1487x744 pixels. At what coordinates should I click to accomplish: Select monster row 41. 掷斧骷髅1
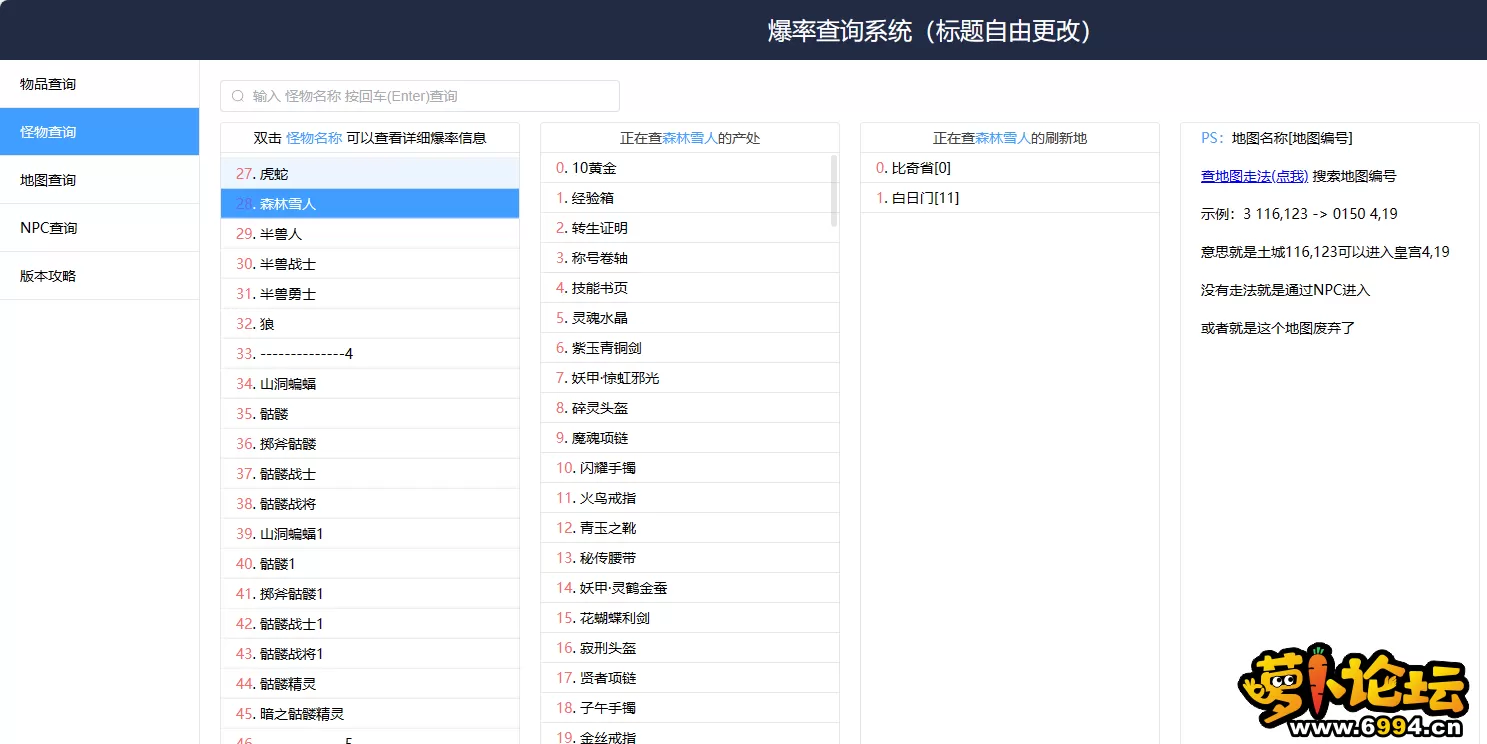pos(370,594)
